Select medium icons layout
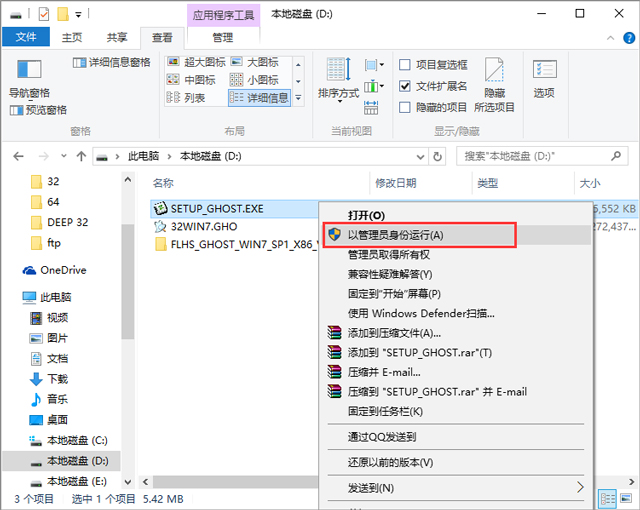 [x=191, y=80]
